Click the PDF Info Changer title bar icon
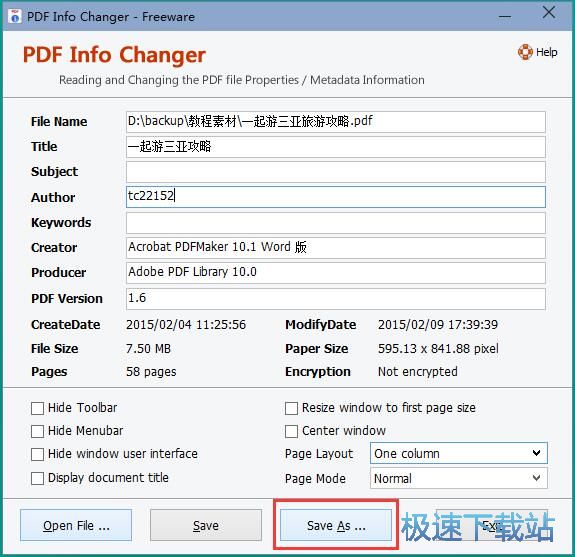This screenshot has height=557, width=575. coord(15,17)
